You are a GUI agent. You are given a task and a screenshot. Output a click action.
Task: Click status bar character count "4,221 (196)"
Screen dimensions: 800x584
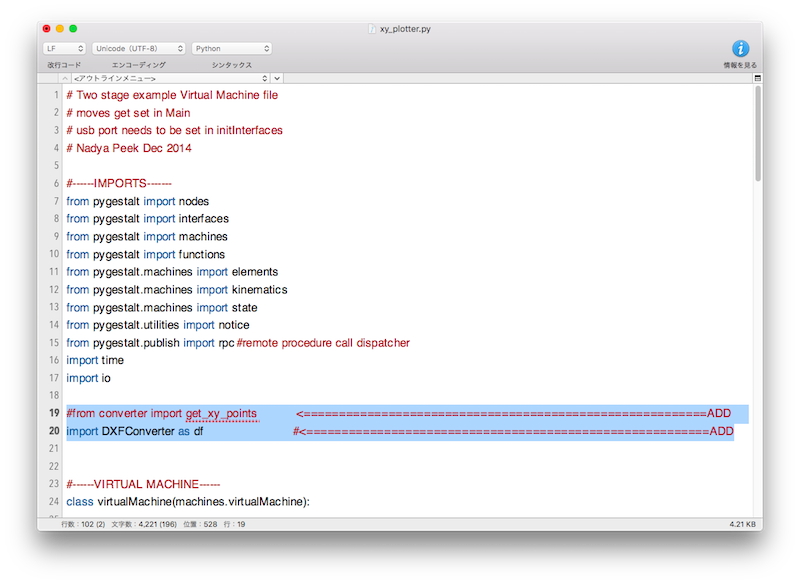coord(158,524)
